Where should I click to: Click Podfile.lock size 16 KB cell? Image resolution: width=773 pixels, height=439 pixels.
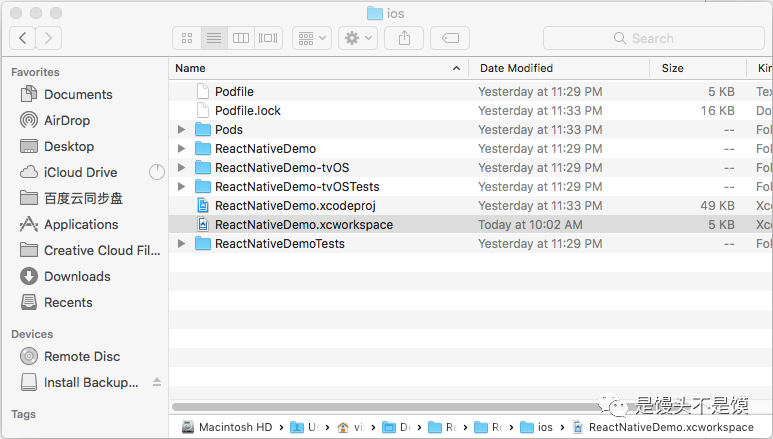point(718,110)
